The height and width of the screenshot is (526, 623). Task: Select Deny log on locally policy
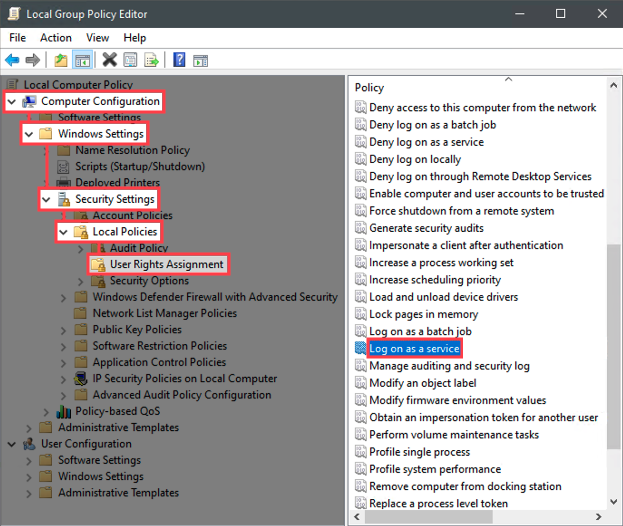(415, 159)
